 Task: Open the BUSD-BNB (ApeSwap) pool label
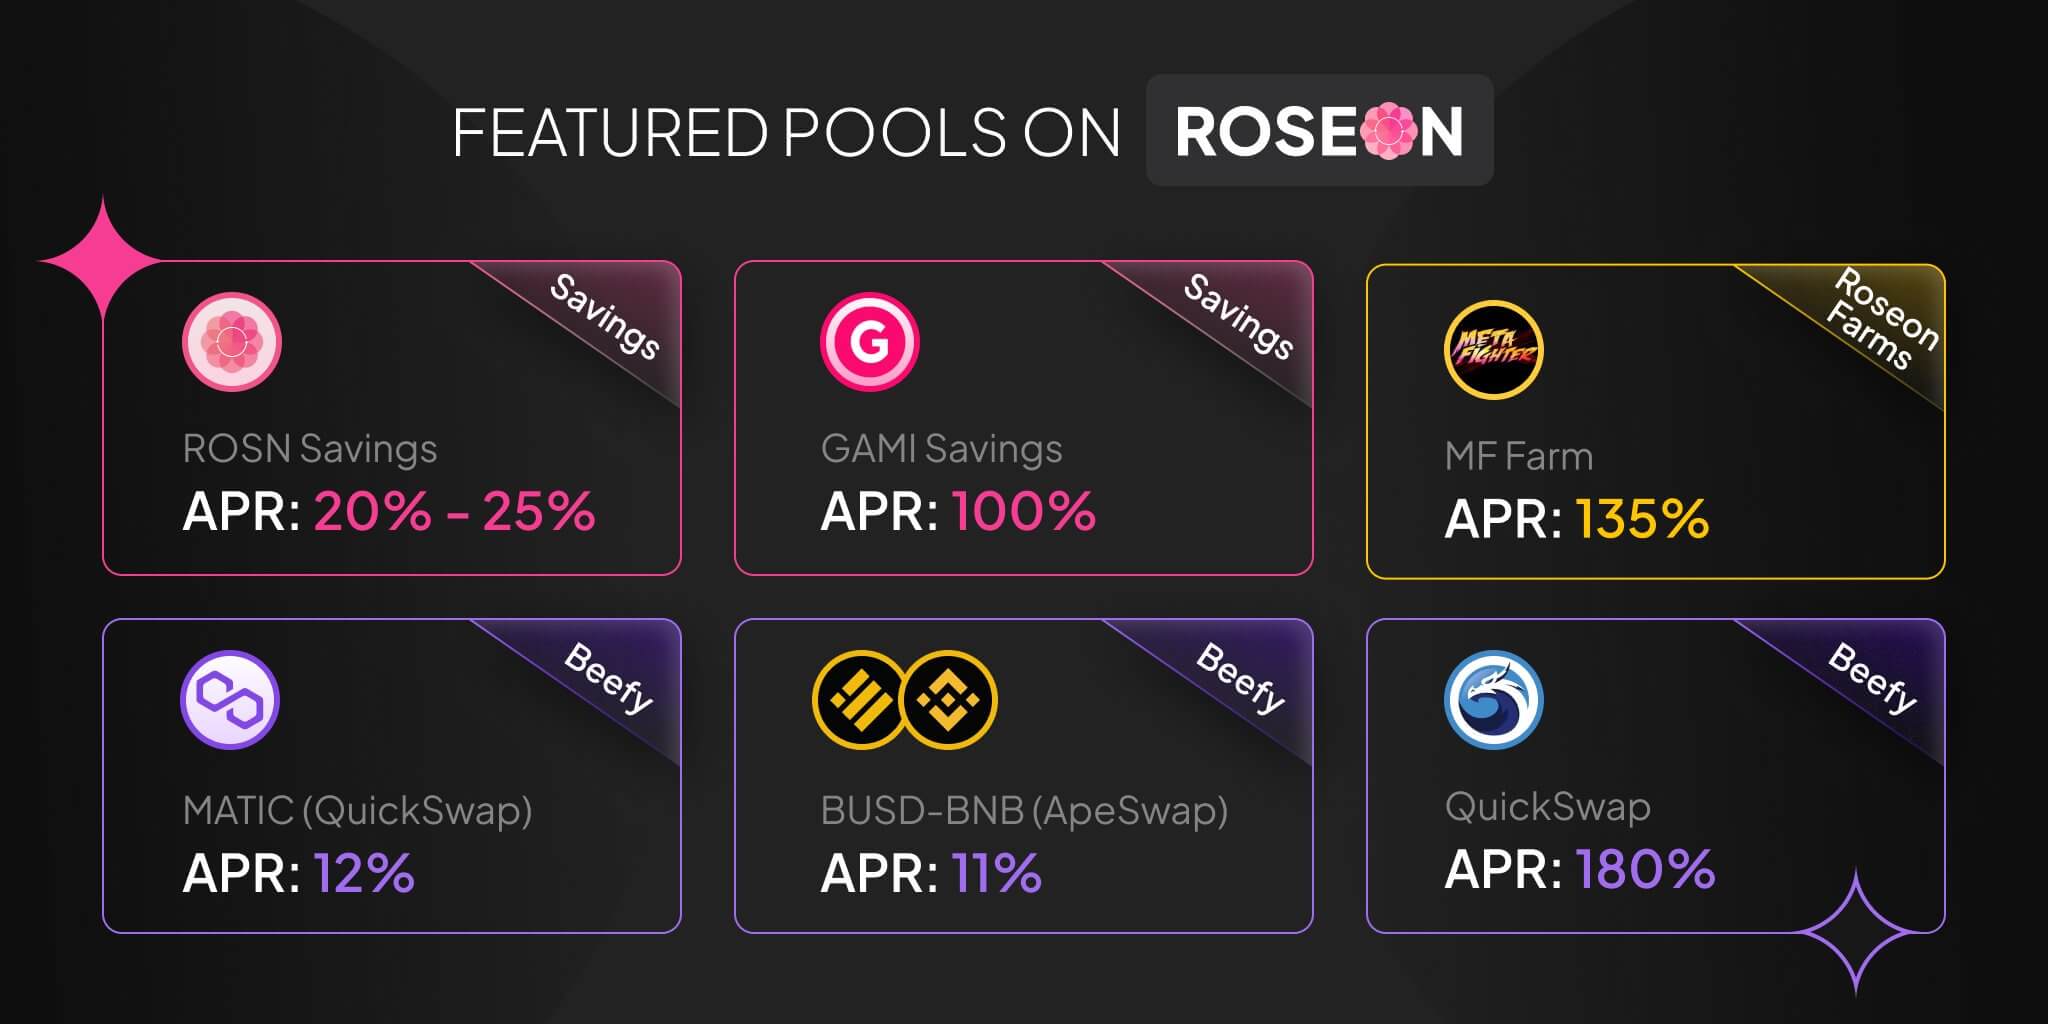tap(1024, 811)
